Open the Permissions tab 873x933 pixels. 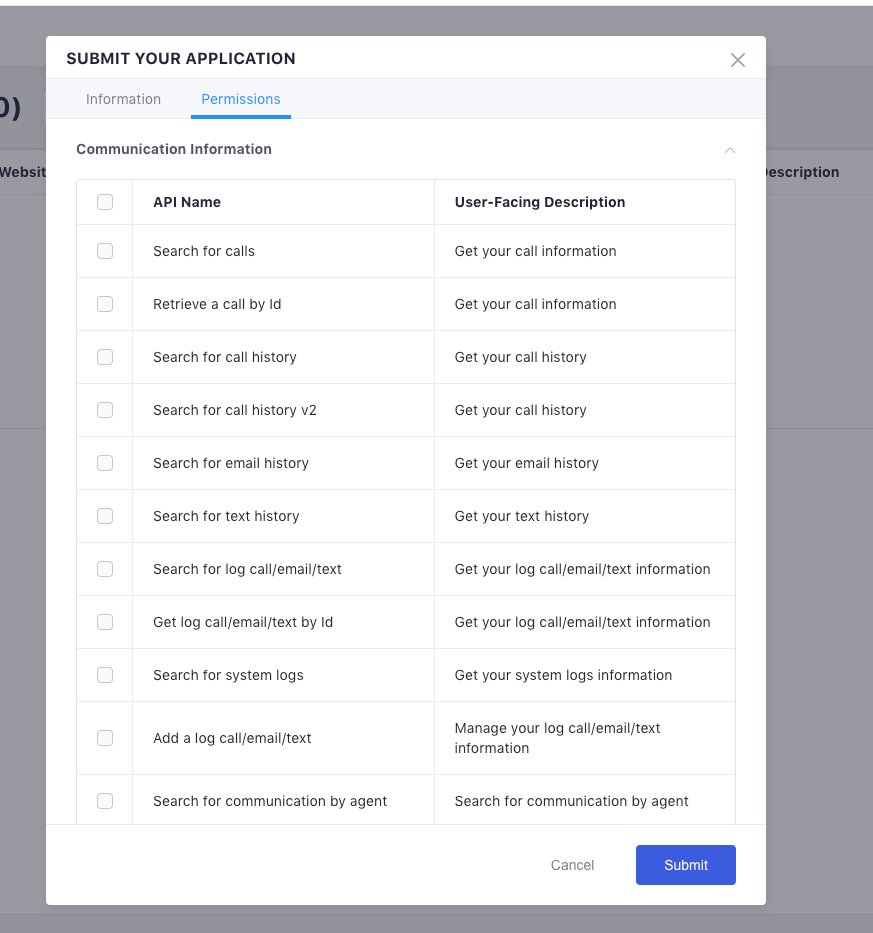point(240,99)
